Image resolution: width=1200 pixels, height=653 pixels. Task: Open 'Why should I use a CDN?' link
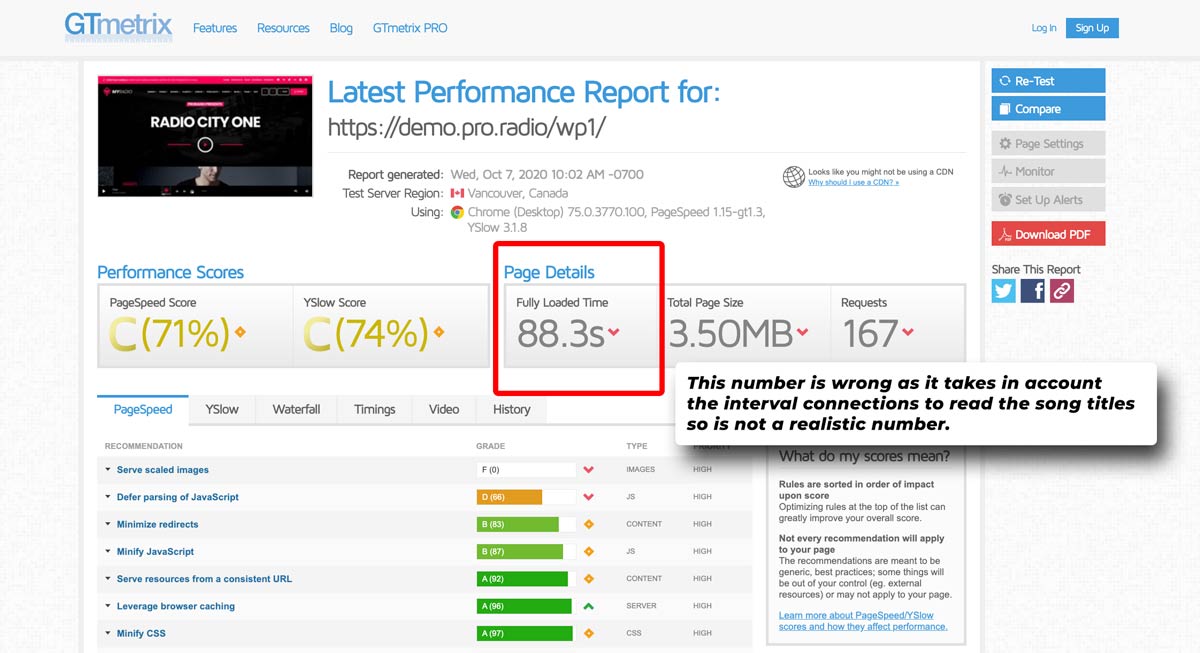click(x=853, y=183)
